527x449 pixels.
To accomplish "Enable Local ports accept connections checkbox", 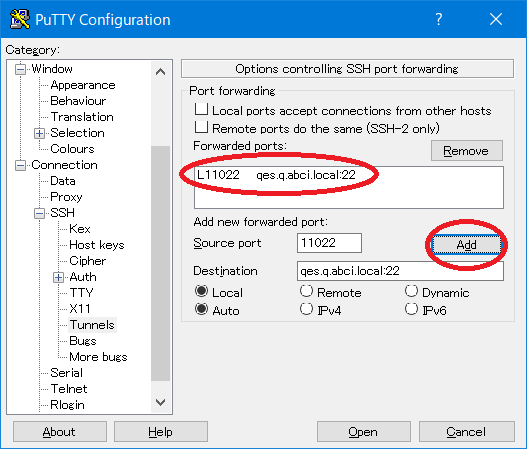I will coord(201,109).
